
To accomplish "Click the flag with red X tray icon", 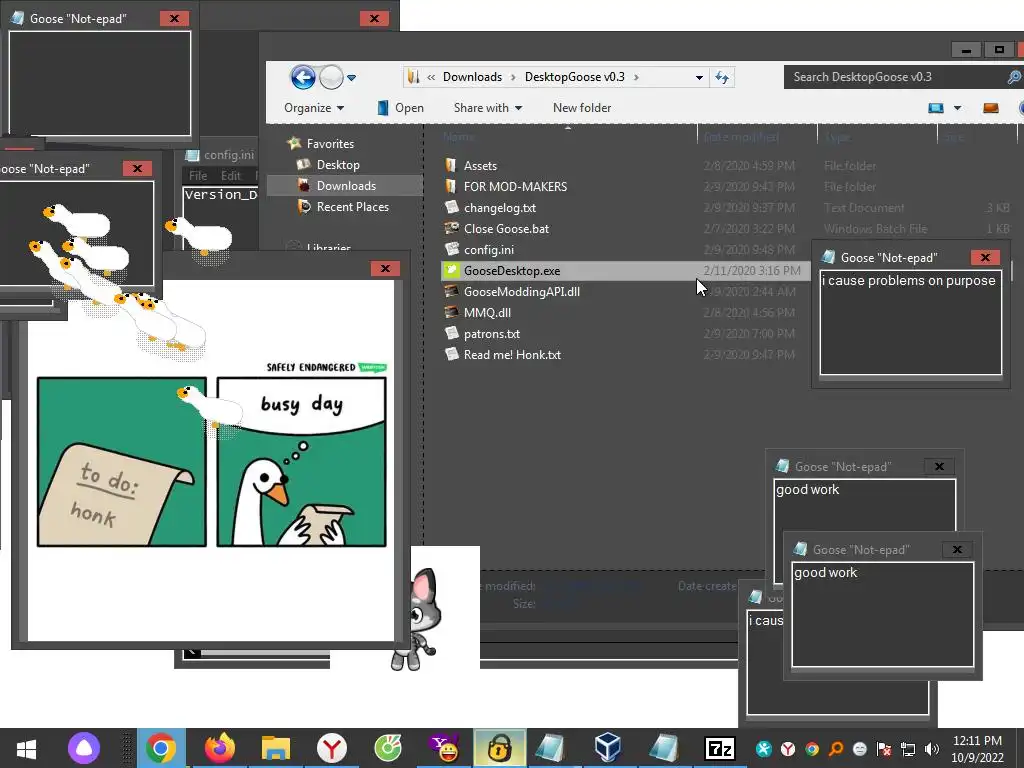I will [884, 749].
